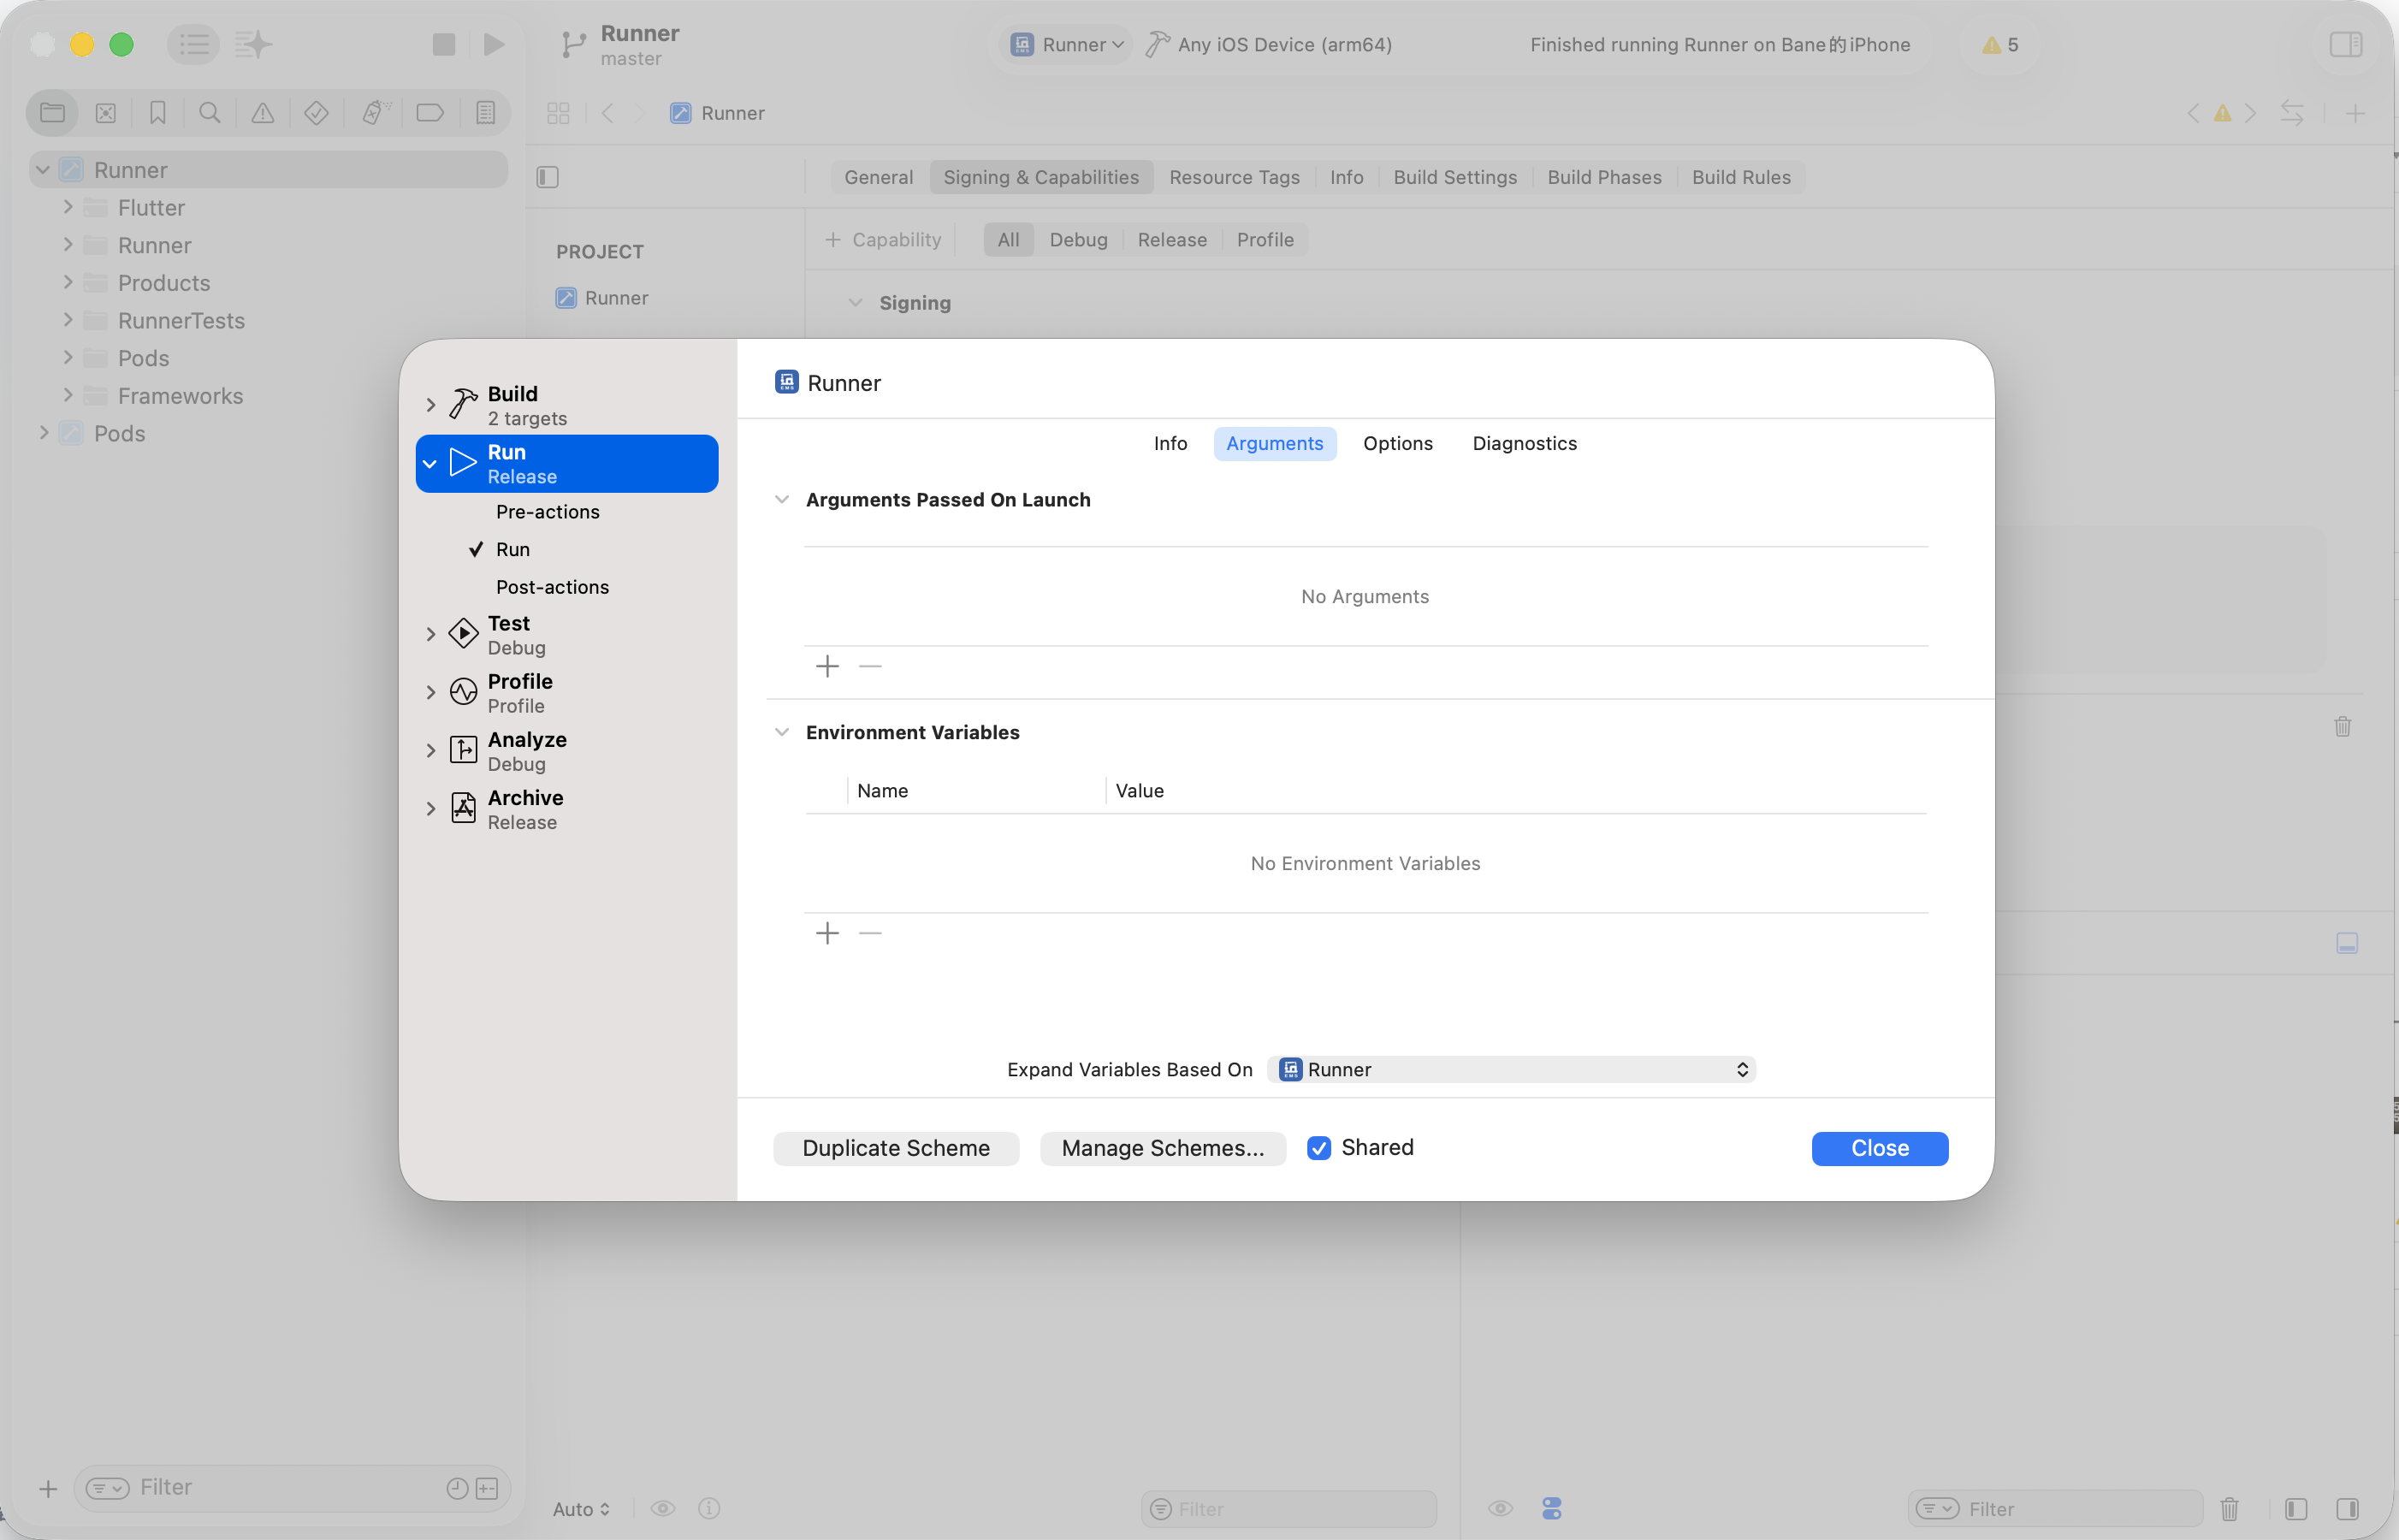The image size is (2399, 1540).
Task: Click the Build hammer icon in scheme sidebar
Action: coord(463,404)
